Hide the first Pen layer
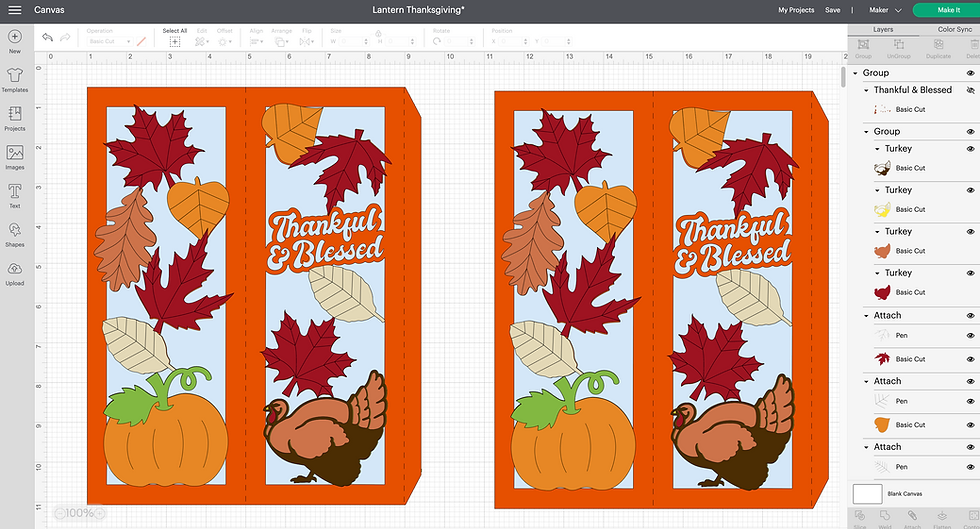Image resolution: width=980 pixels, height=529 pixels. 971,336
